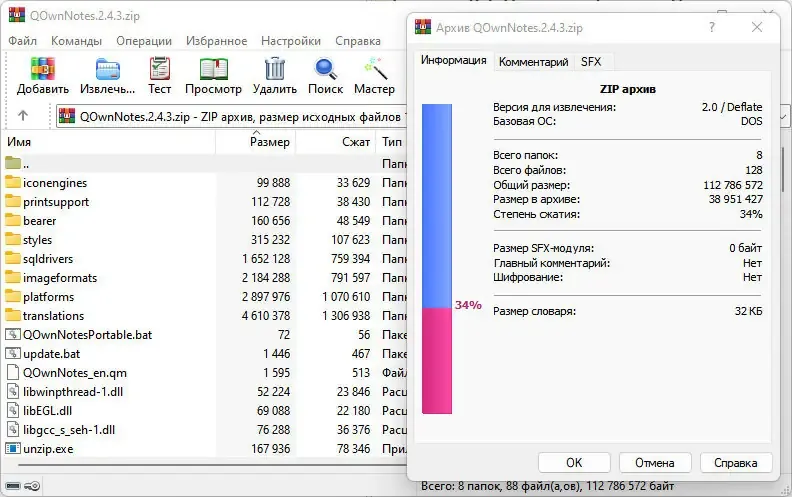Screen dimensions: 792x497
Task: Click OK in the archive dialog
Action: click(x=574, y=463)
